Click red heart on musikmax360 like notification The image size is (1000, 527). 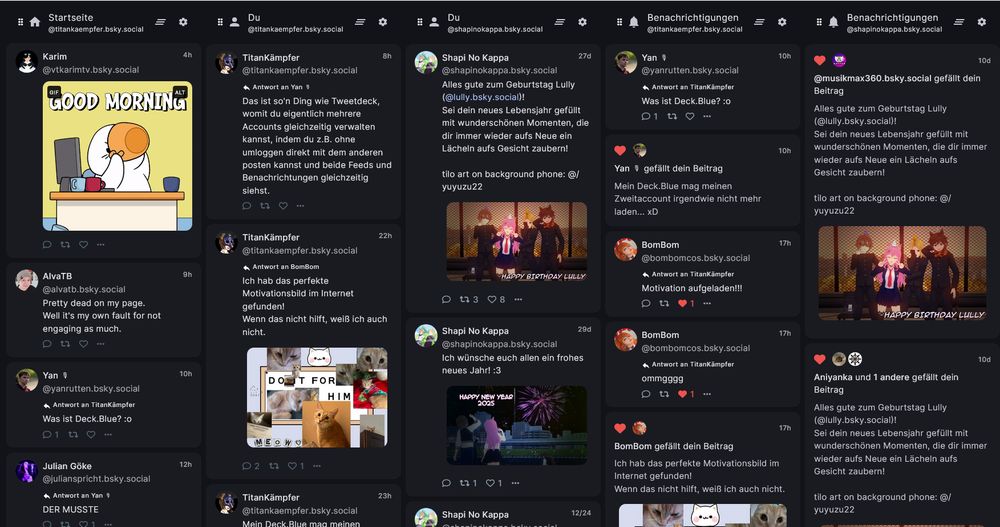click(x=820, y=61)
